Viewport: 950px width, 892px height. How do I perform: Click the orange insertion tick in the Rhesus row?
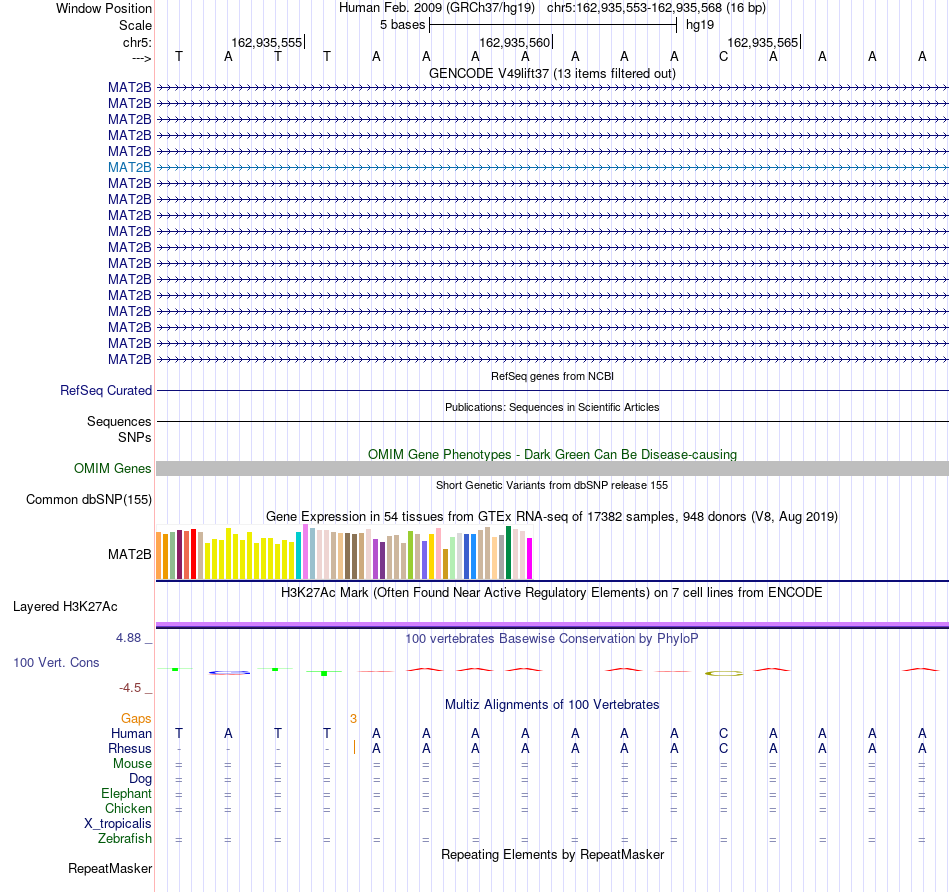click(x=354, y=747)
